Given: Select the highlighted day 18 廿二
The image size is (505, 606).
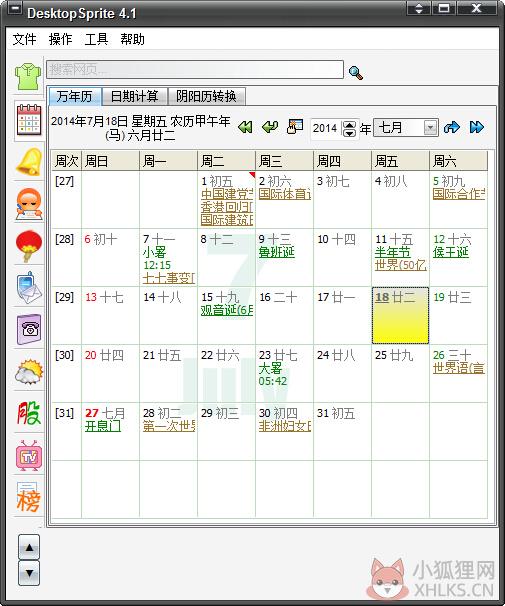Looking at the screenshot, I should tap(400, 315).
